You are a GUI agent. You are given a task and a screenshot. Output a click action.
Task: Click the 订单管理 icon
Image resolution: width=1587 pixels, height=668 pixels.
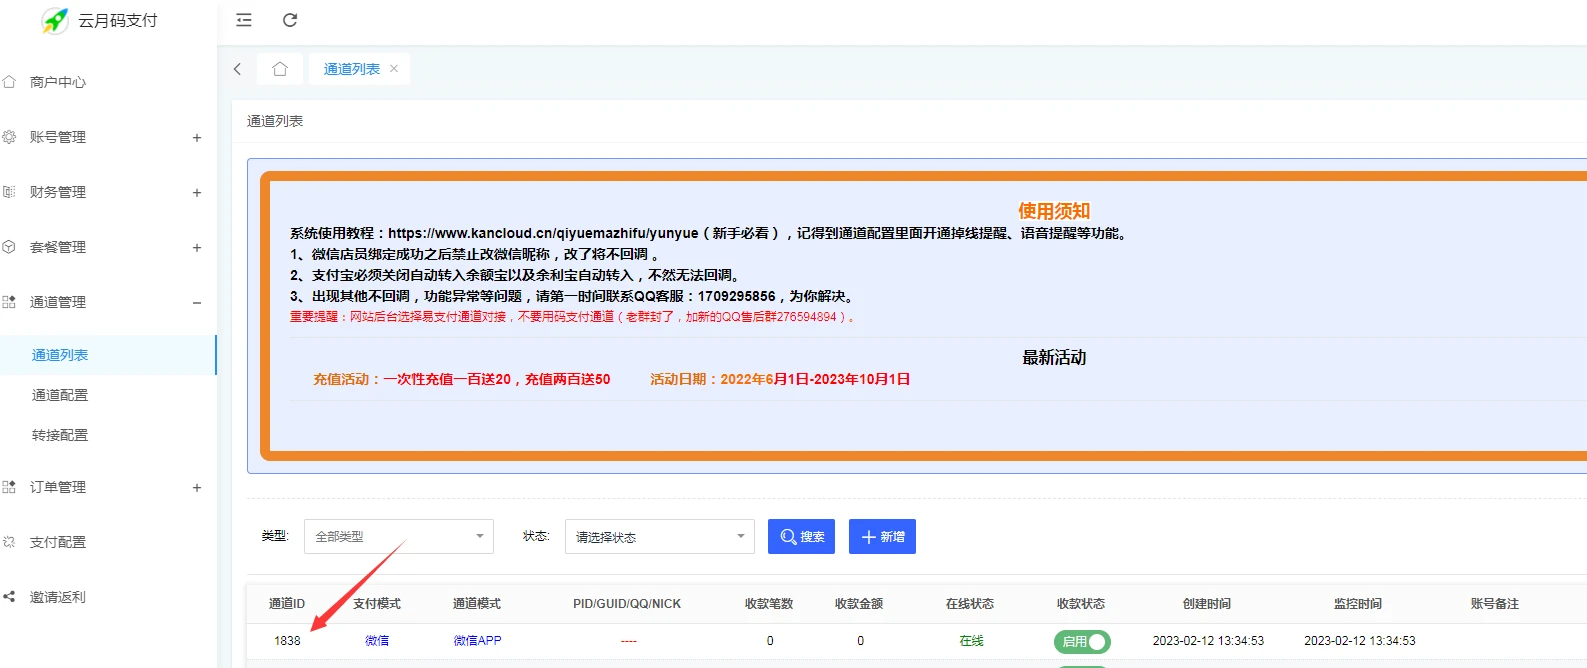coord(9,487)
